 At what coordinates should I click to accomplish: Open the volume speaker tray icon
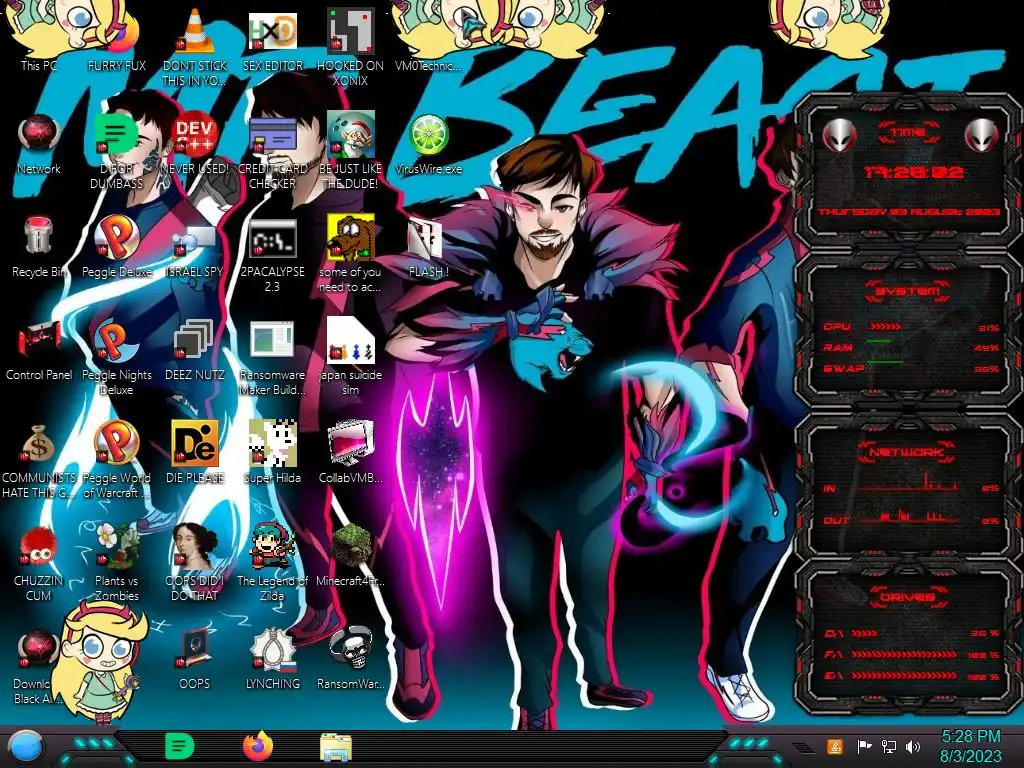click(x=912, y=746)
